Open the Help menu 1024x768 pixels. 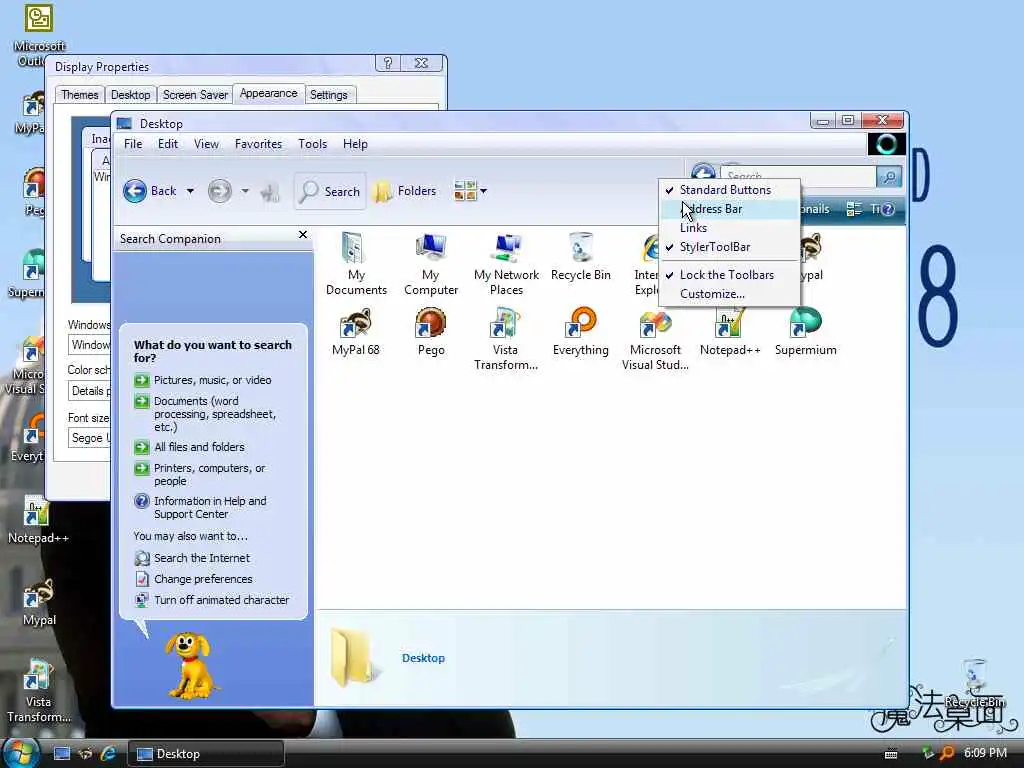[x=355, y=144]
